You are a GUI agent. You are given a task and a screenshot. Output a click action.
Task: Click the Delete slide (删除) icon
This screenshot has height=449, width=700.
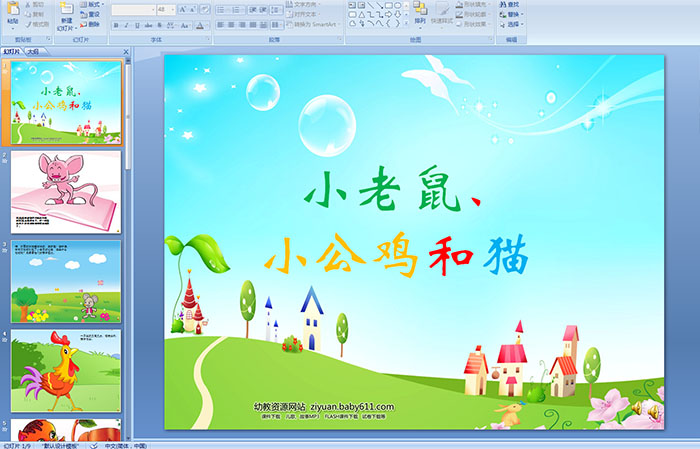92,25
